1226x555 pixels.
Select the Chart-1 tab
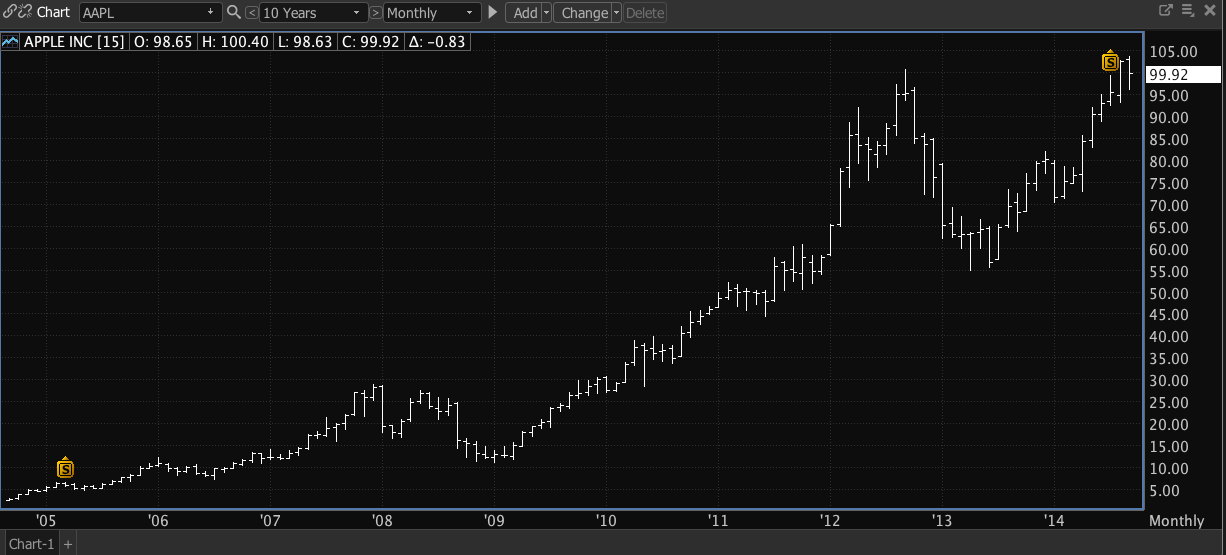pos(29,544)
